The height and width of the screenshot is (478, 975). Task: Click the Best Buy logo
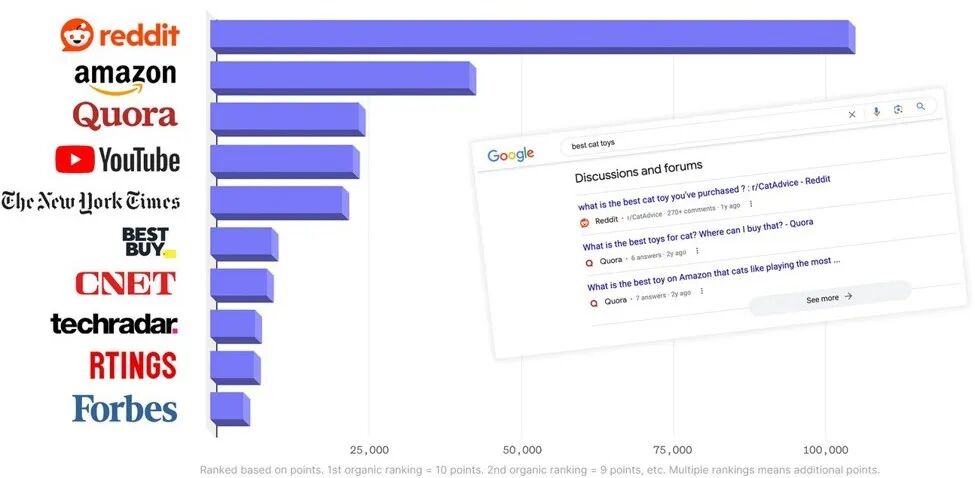coord(148,241)
